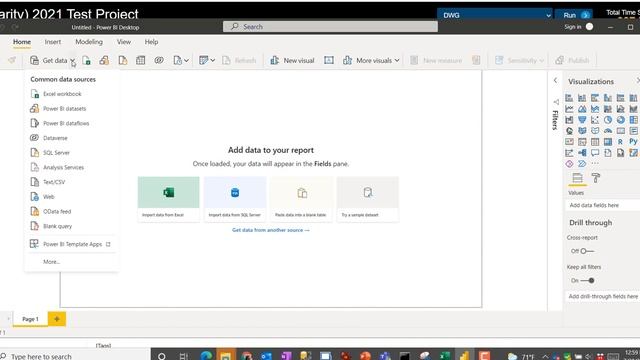Switch to the Home ribbon tab

point(22,42)
